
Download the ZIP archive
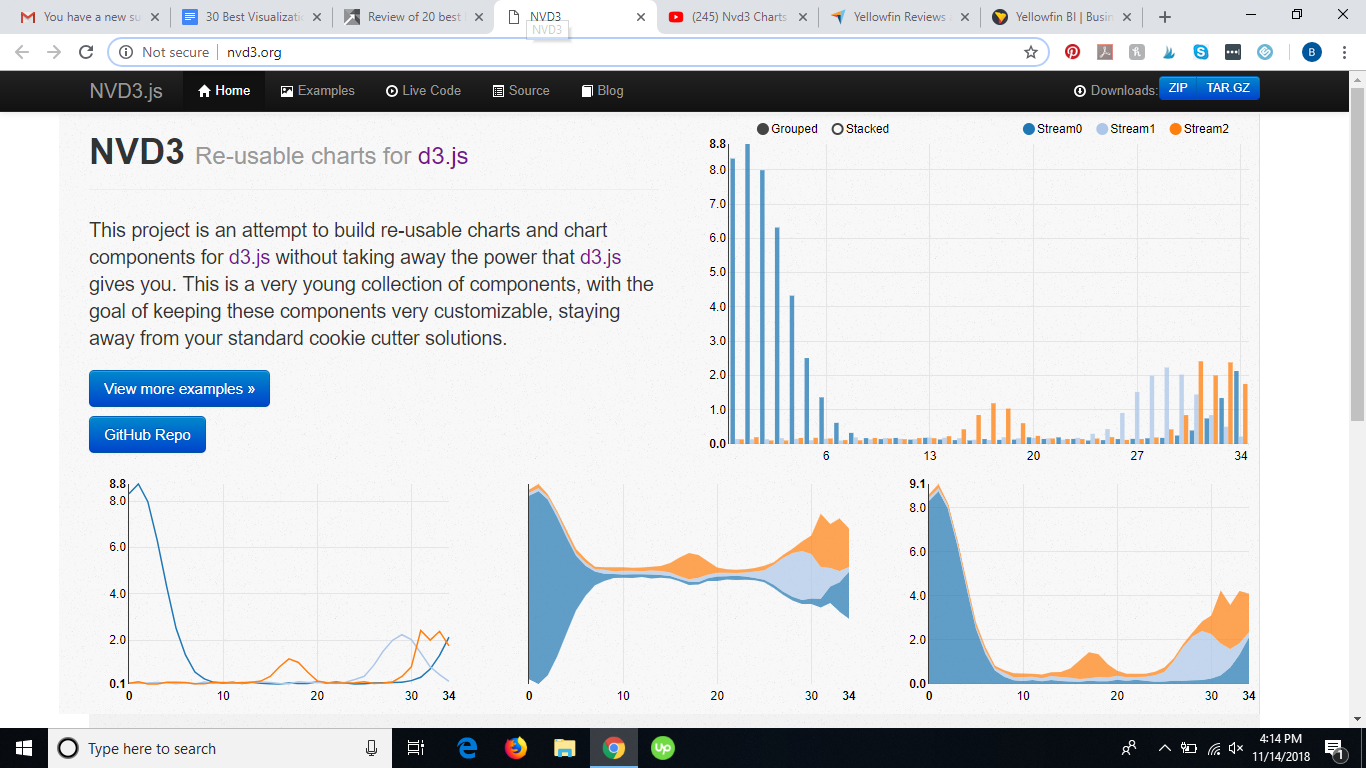tap(1178, 89)
